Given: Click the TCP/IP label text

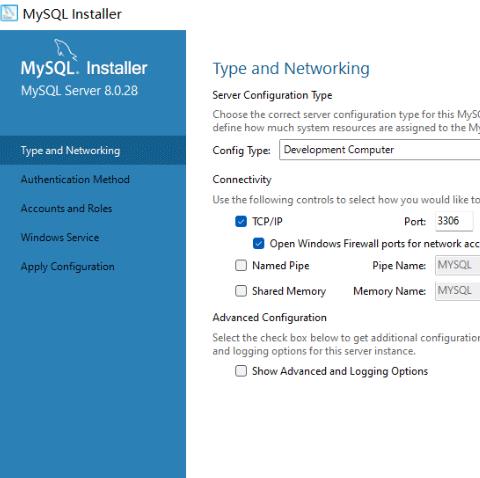Looking at the screenshot, I should [x=267, y=221].
